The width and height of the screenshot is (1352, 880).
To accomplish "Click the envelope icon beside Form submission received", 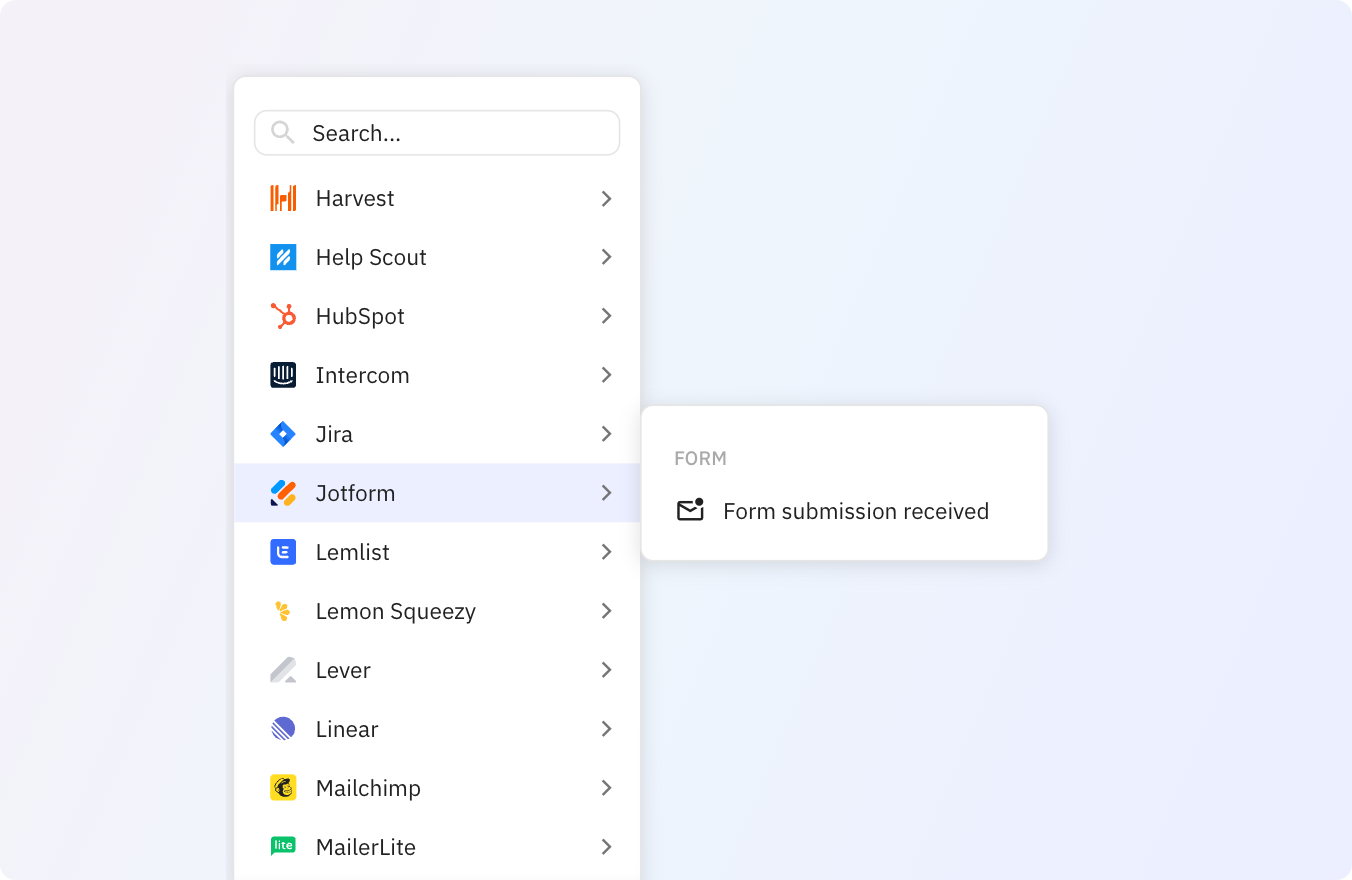I will click(x=691, y=510).
